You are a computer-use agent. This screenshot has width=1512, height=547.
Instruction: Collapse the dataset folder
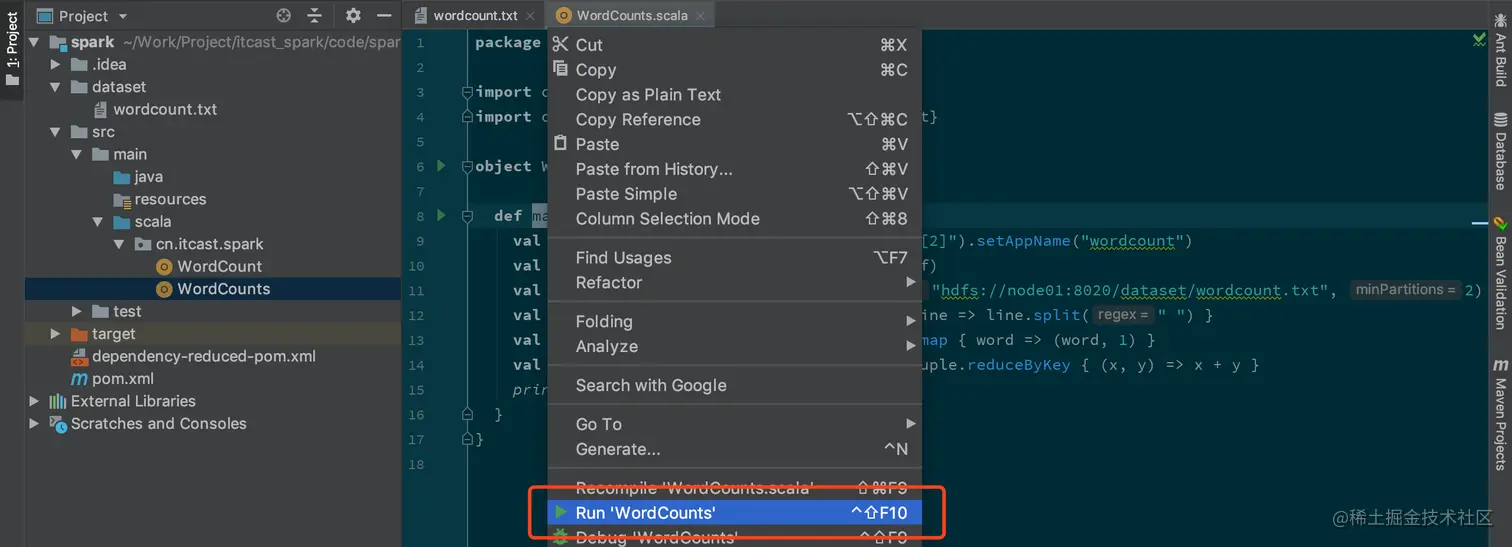pyautogui.click(x=56, y=87)
